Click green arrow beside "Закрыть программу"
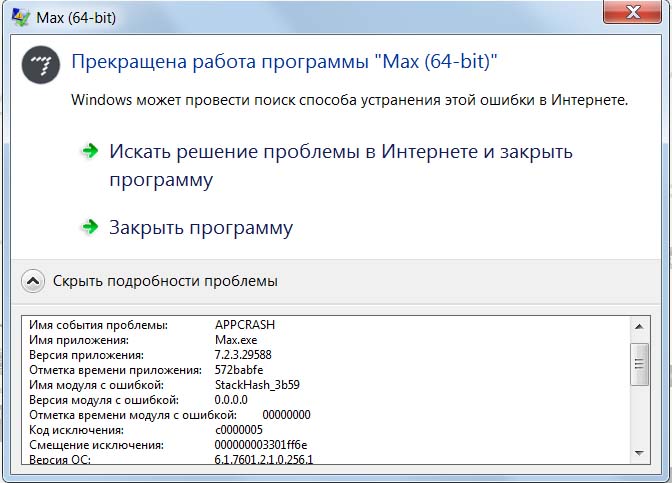The height and width of the screenshot is (483, 672). click(90, 227)
